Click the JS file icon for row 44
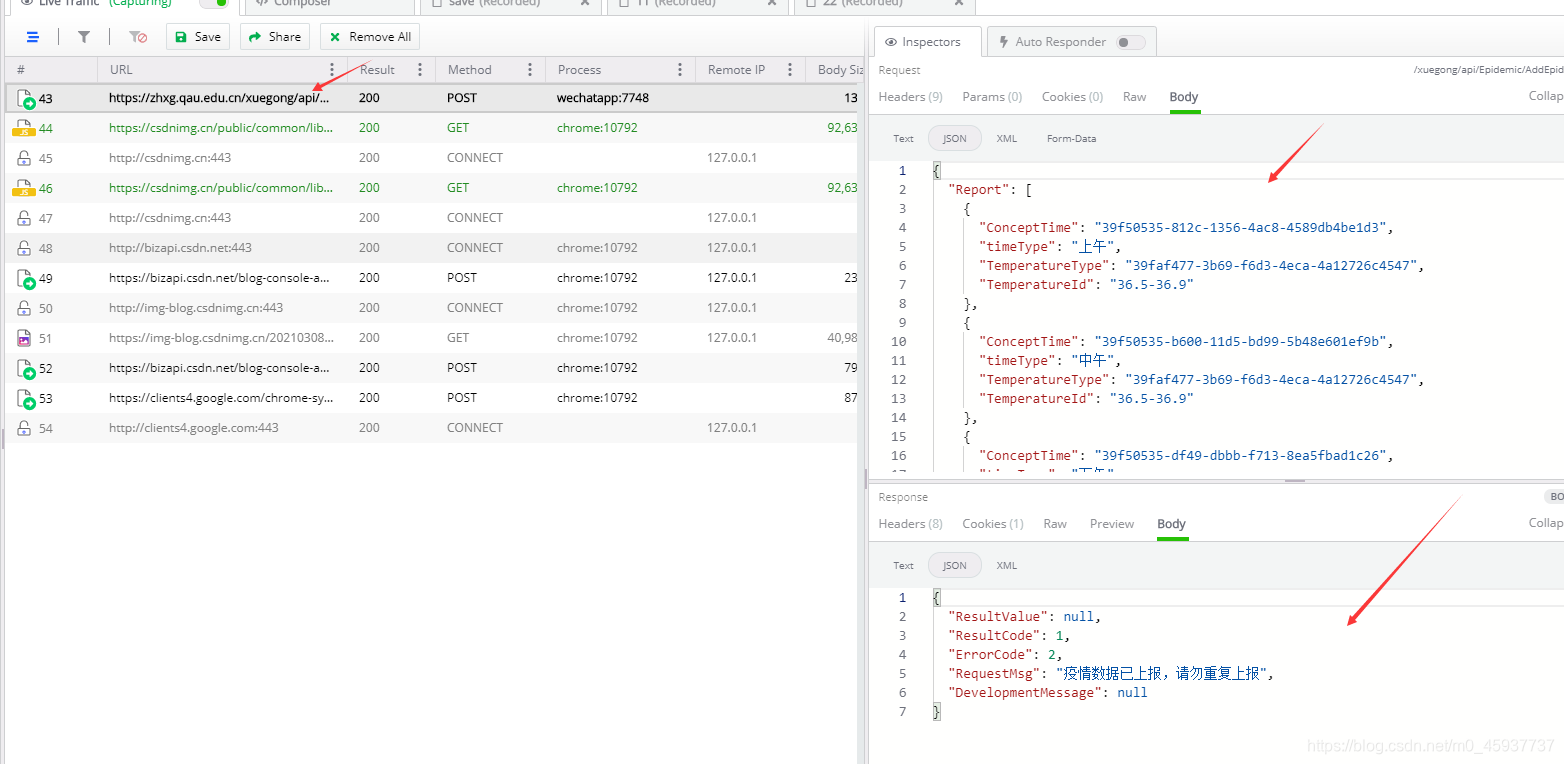The image size is (1564, 764). pyautogui.click(x=23, y=128)
